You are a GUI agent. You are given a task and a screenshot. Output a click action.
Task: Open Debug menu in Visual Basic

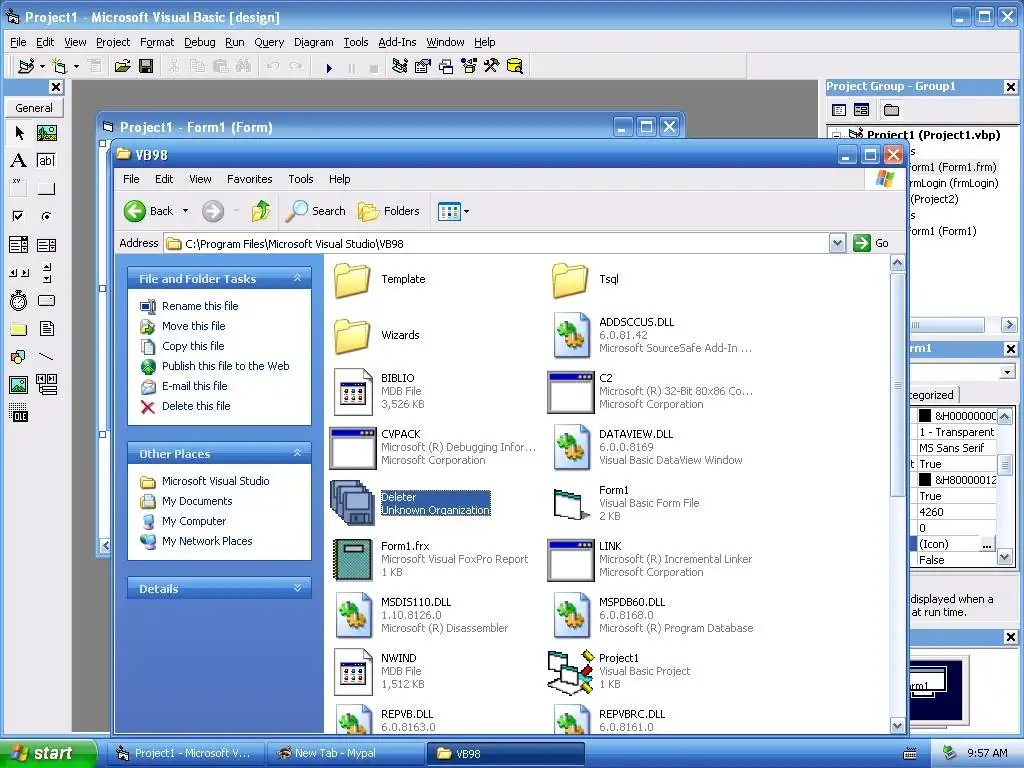click(x=199, y=42)
